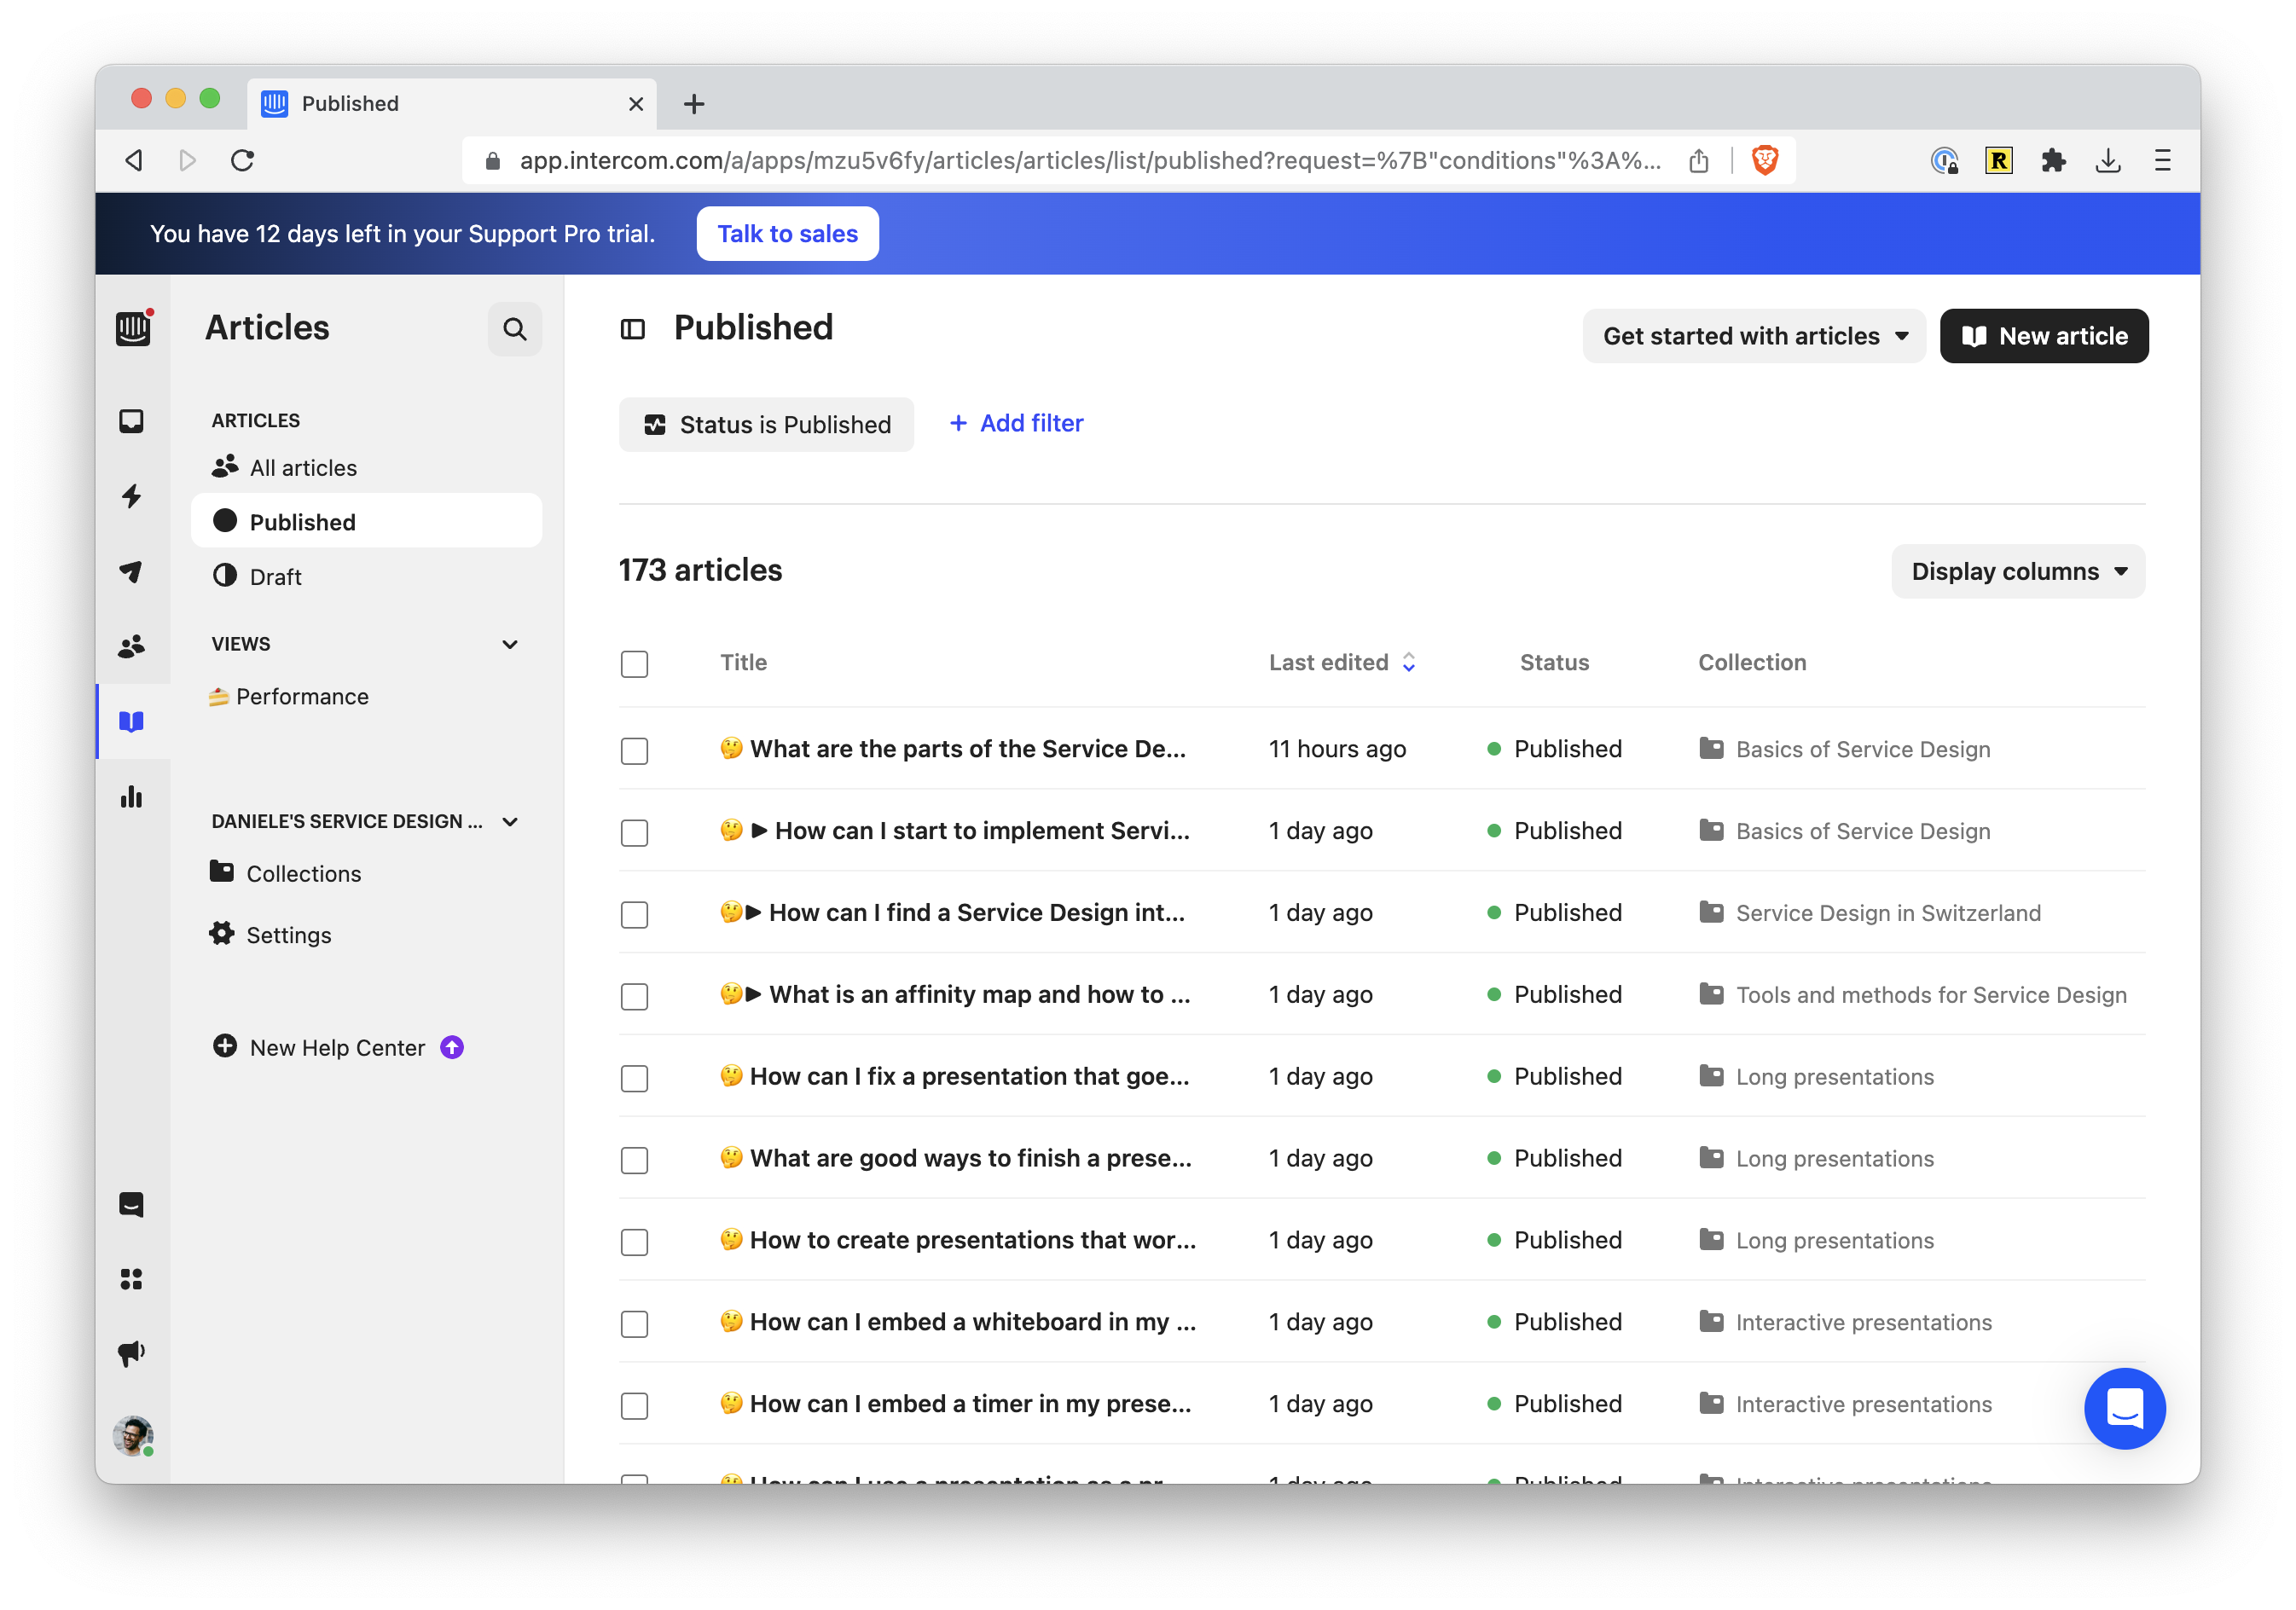
Task: Click the New article button
Action: [2043, 336]
